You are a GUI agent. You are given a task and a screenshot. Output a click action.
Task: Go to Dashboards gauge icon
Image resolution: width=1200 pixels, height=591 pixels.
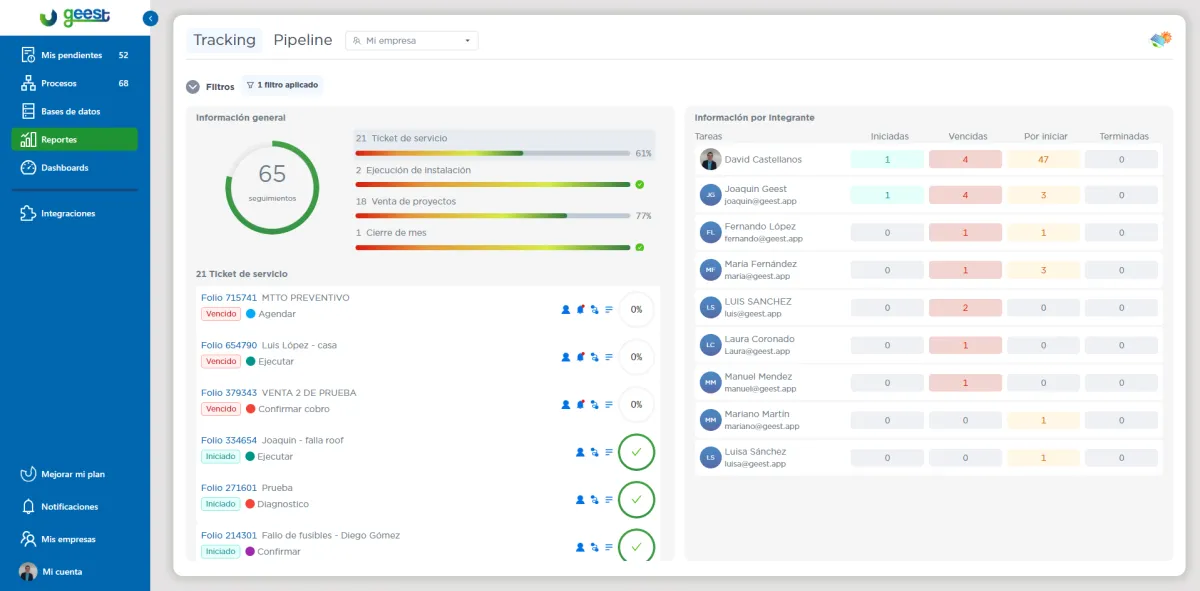tap(28, 168)
